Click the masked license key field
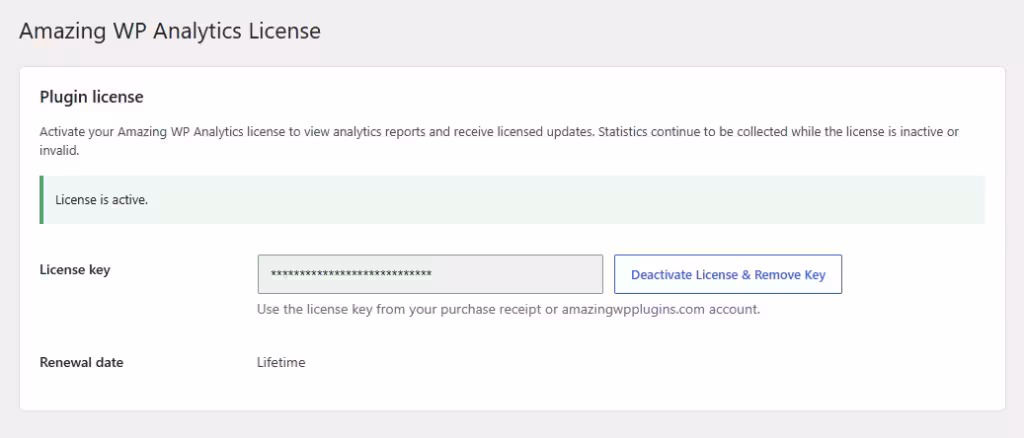Screen dimensions: 1024x438 430,274
